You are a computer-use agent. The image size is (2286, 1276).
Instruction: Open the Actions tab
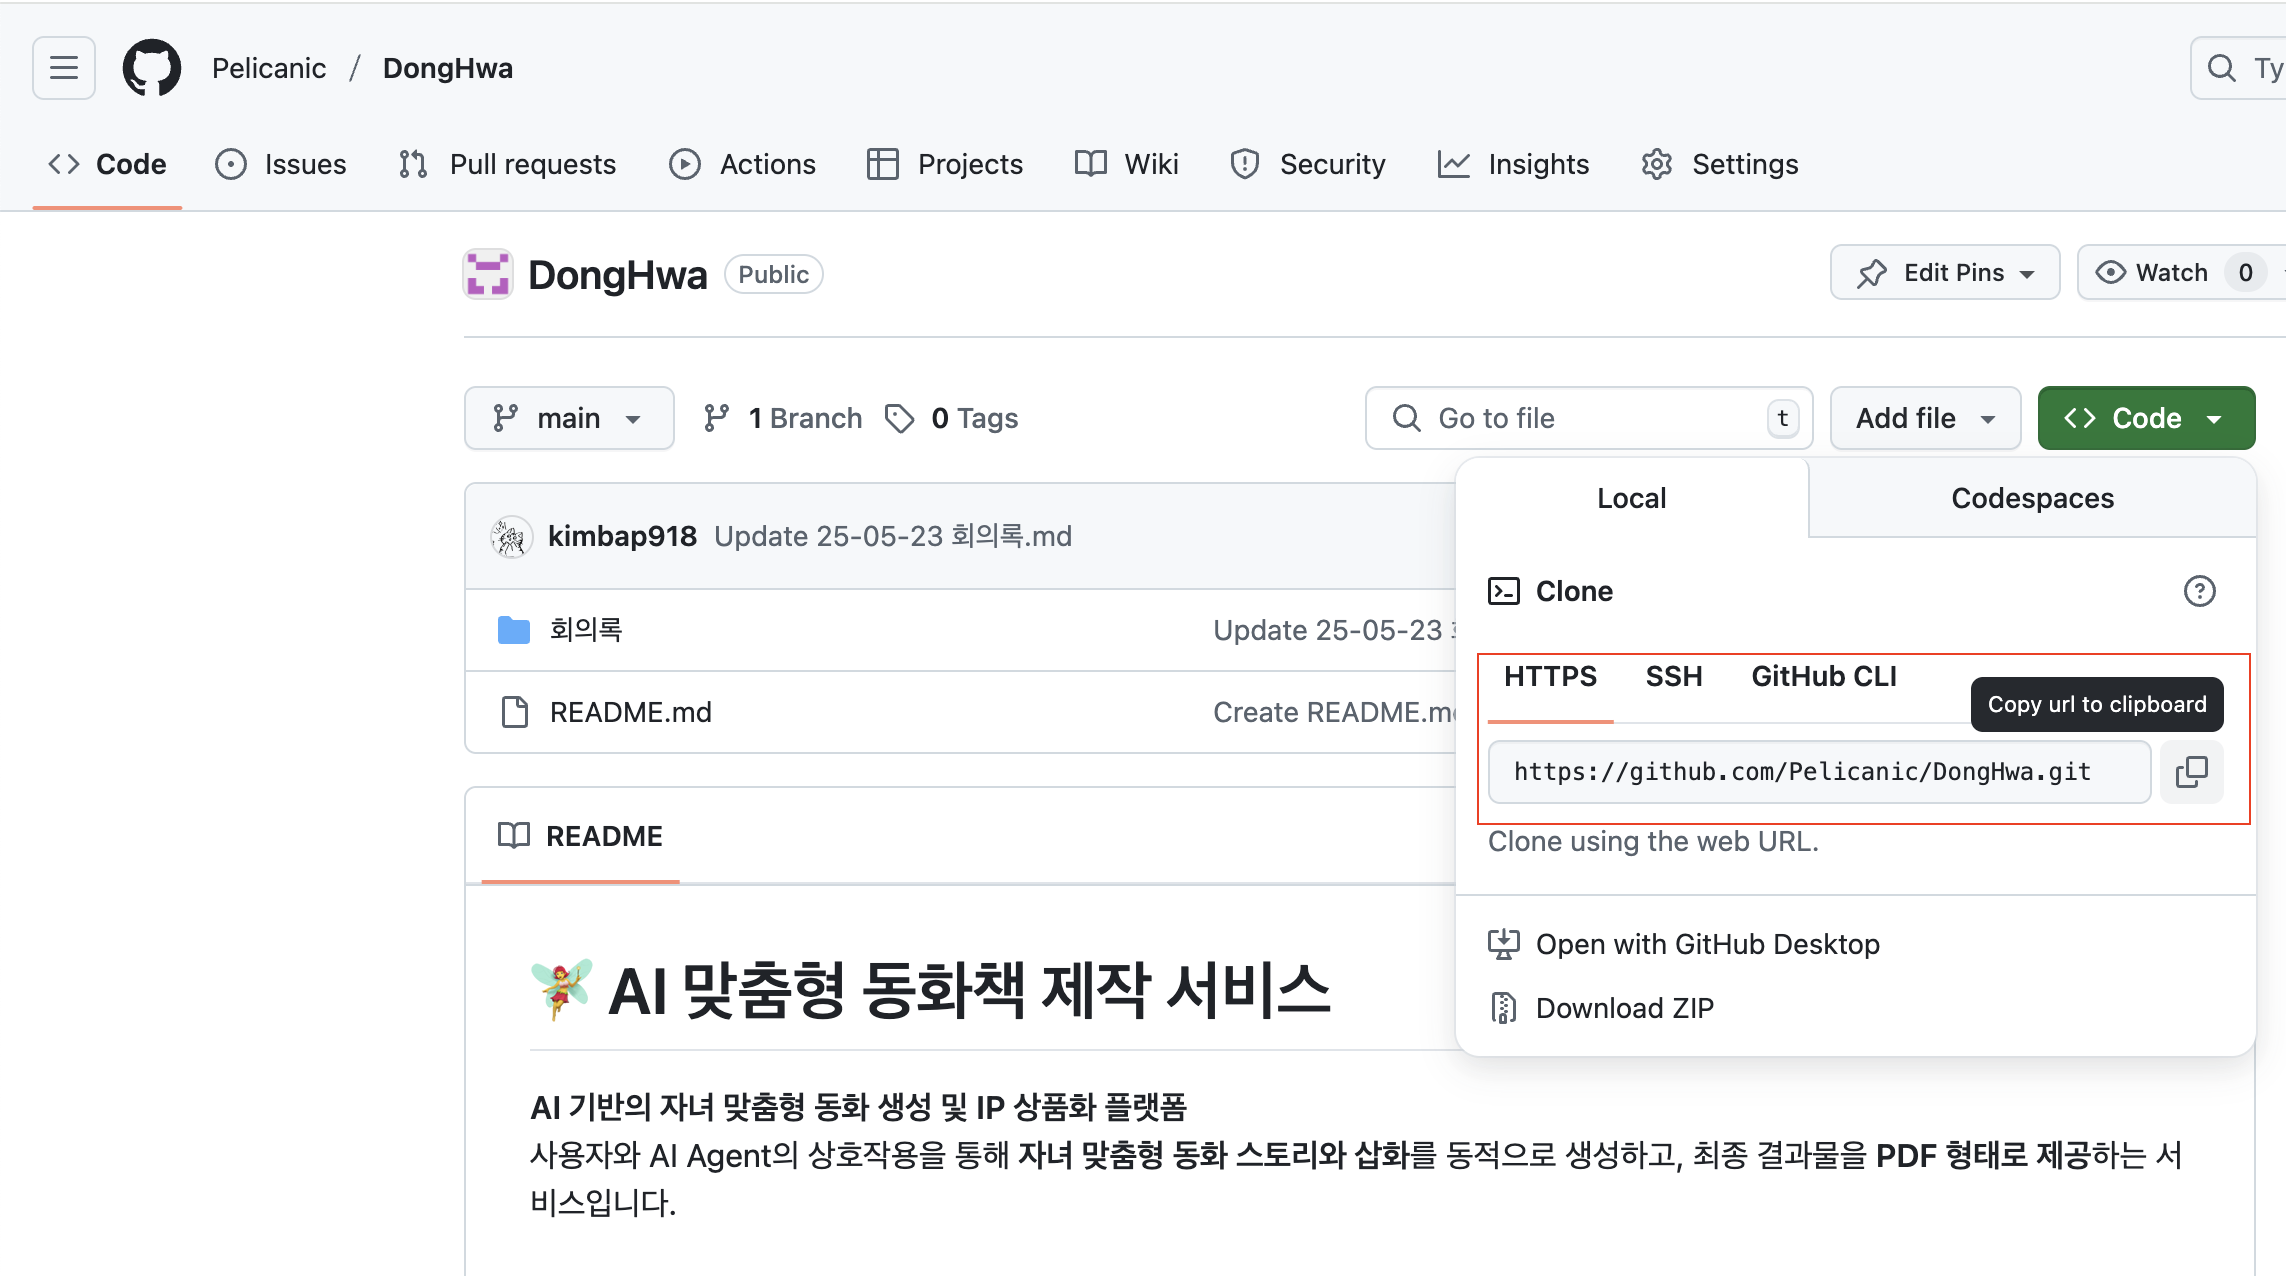742,164
